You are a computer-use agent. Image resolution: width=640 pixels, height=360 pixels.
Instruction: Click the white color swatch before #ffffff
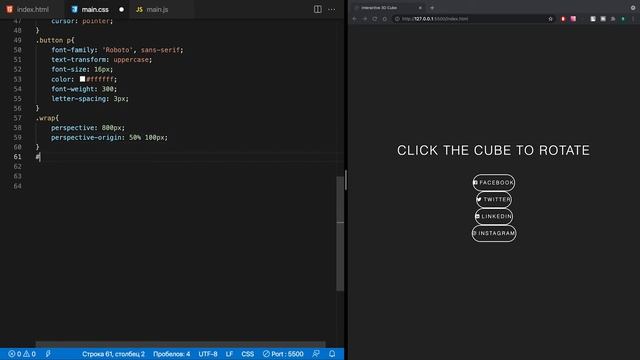82,79
